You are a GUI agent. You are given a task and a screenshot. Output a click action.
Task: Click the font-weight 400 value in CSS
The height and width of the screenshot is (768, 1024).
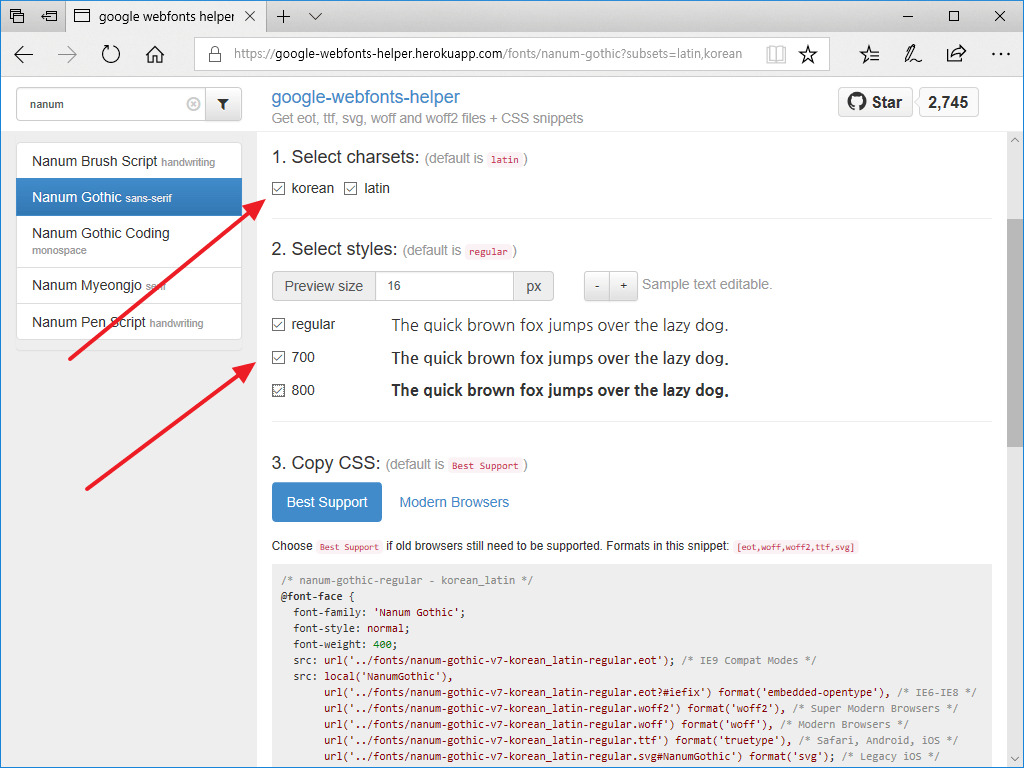tap(382, 645)
